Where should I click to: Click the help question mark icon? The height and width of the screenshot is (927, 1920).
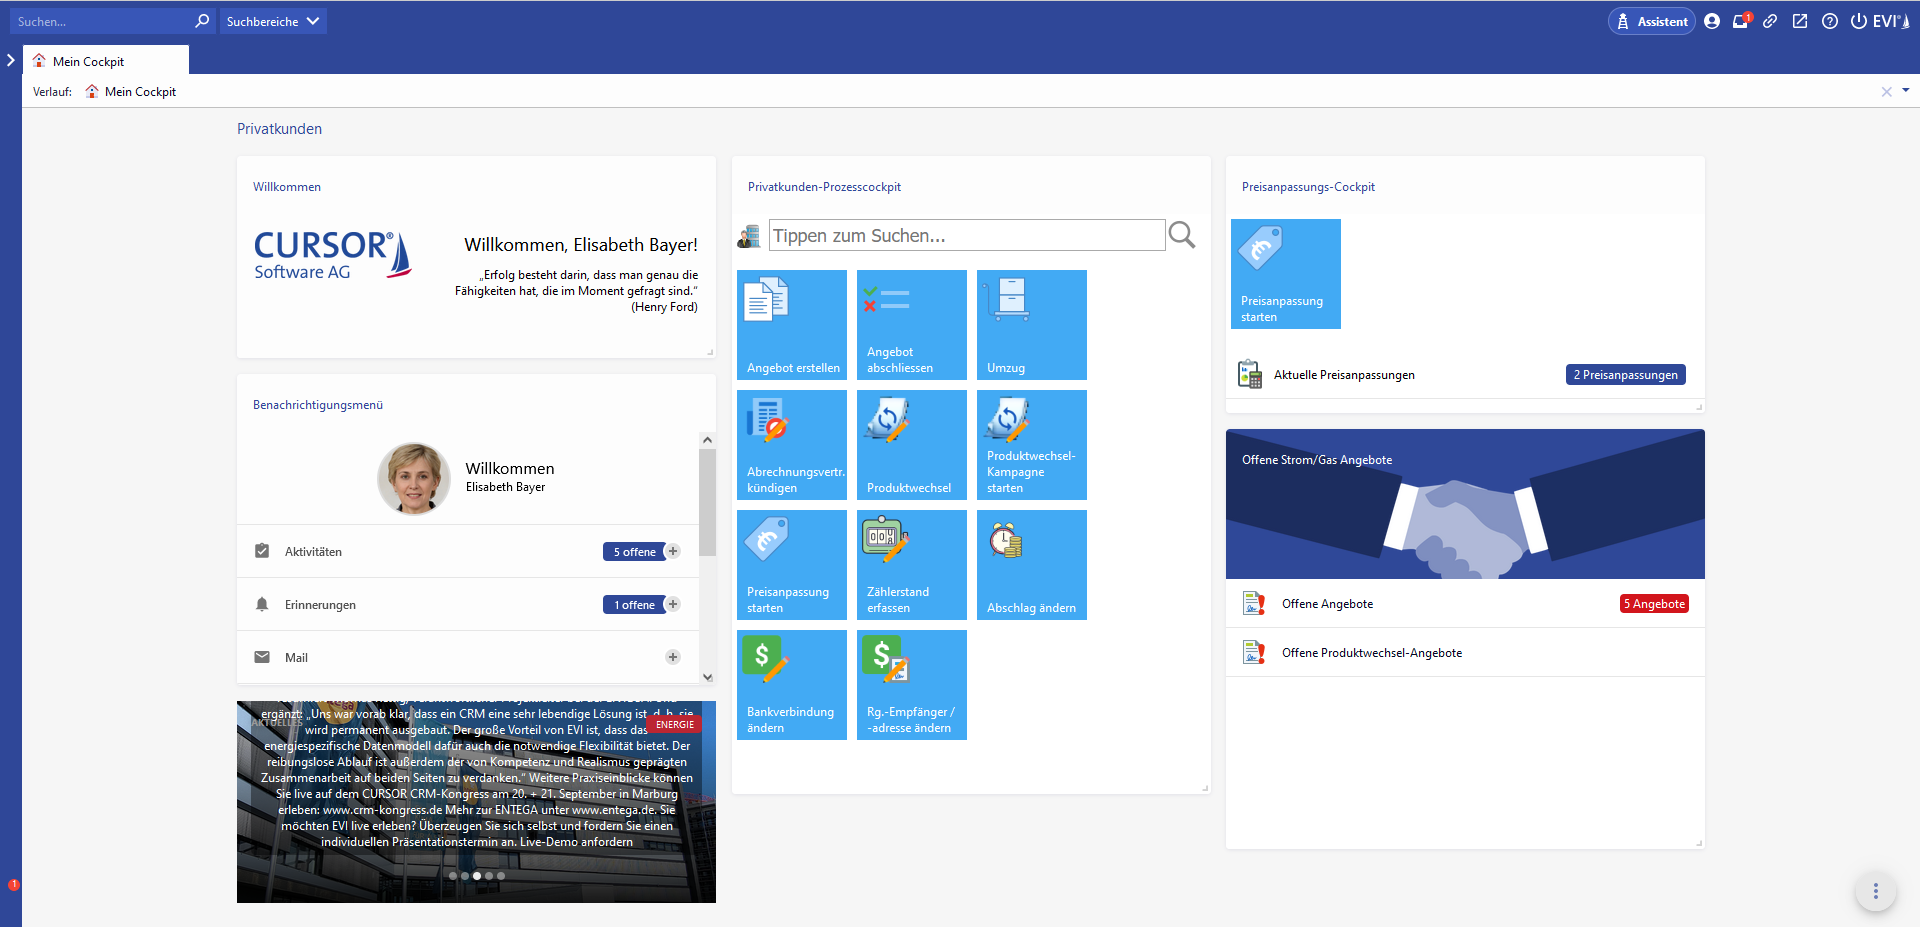point(1829,21)
